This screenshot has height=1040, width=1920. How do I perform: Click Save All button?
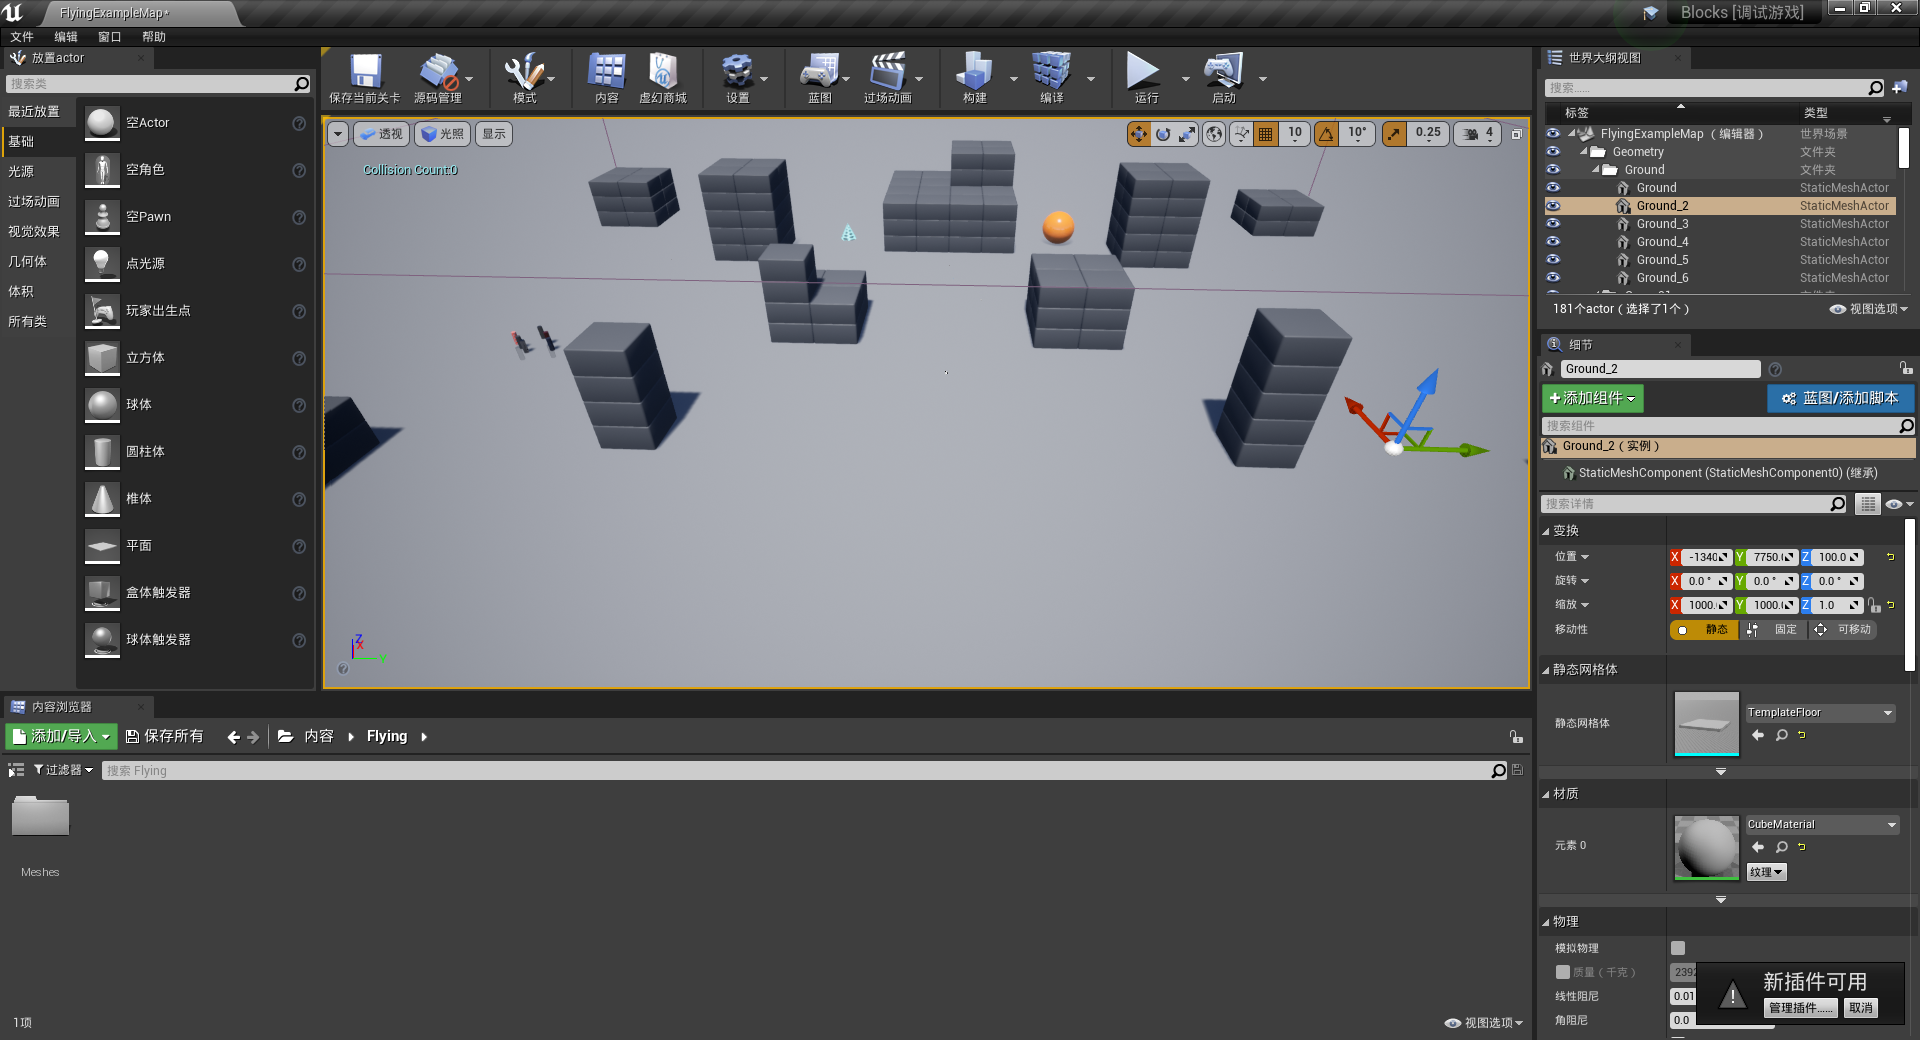164,736
